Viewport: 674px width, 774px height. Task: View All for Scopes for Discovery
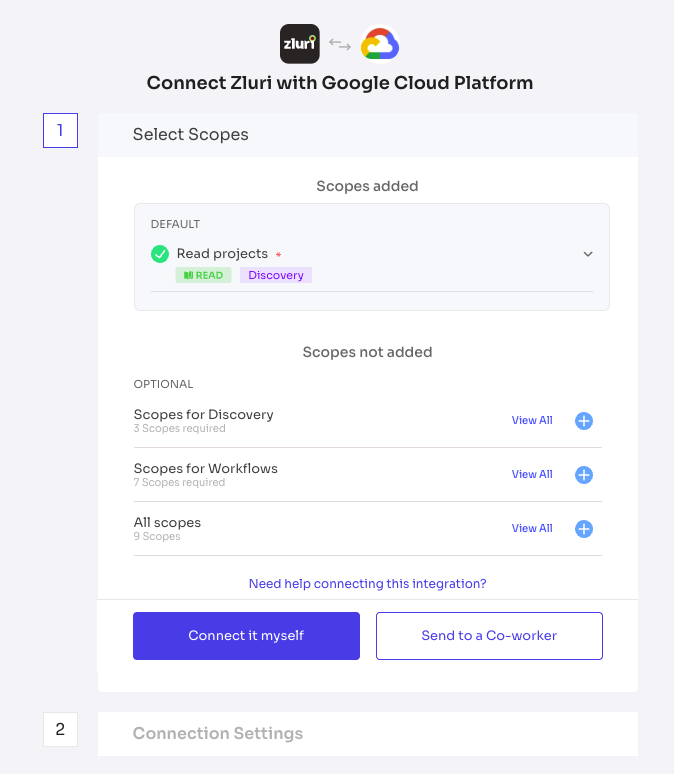coord(532,421)
